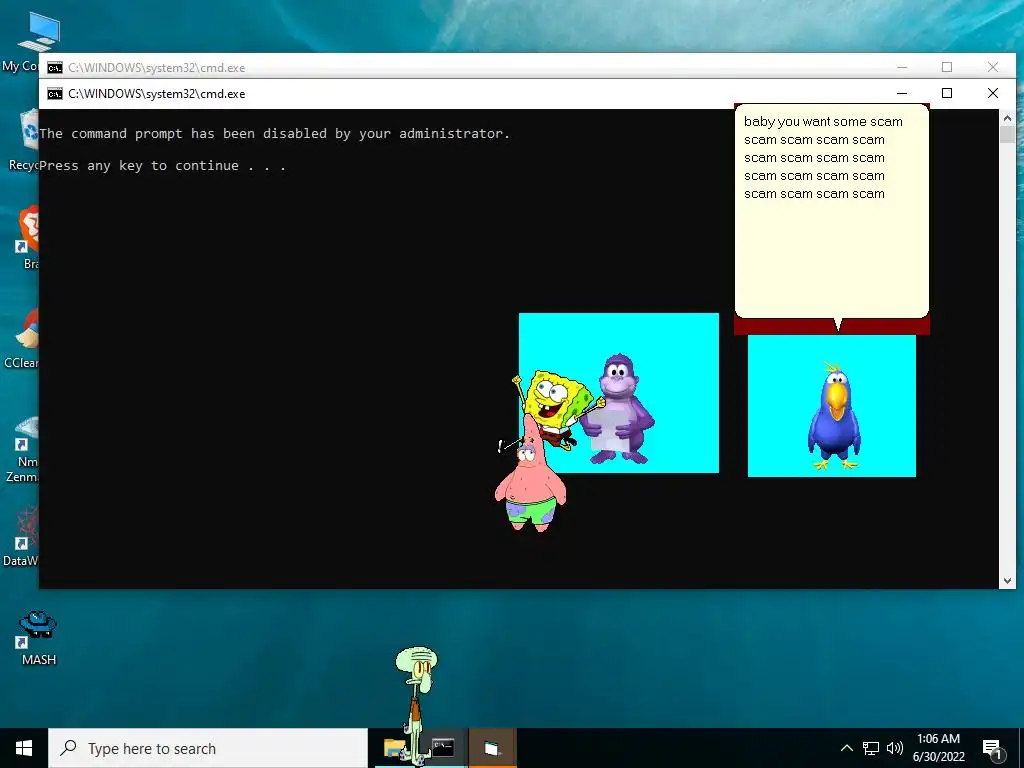
Task: Click the "command prompt has been disabled" line
Action: 274,133
